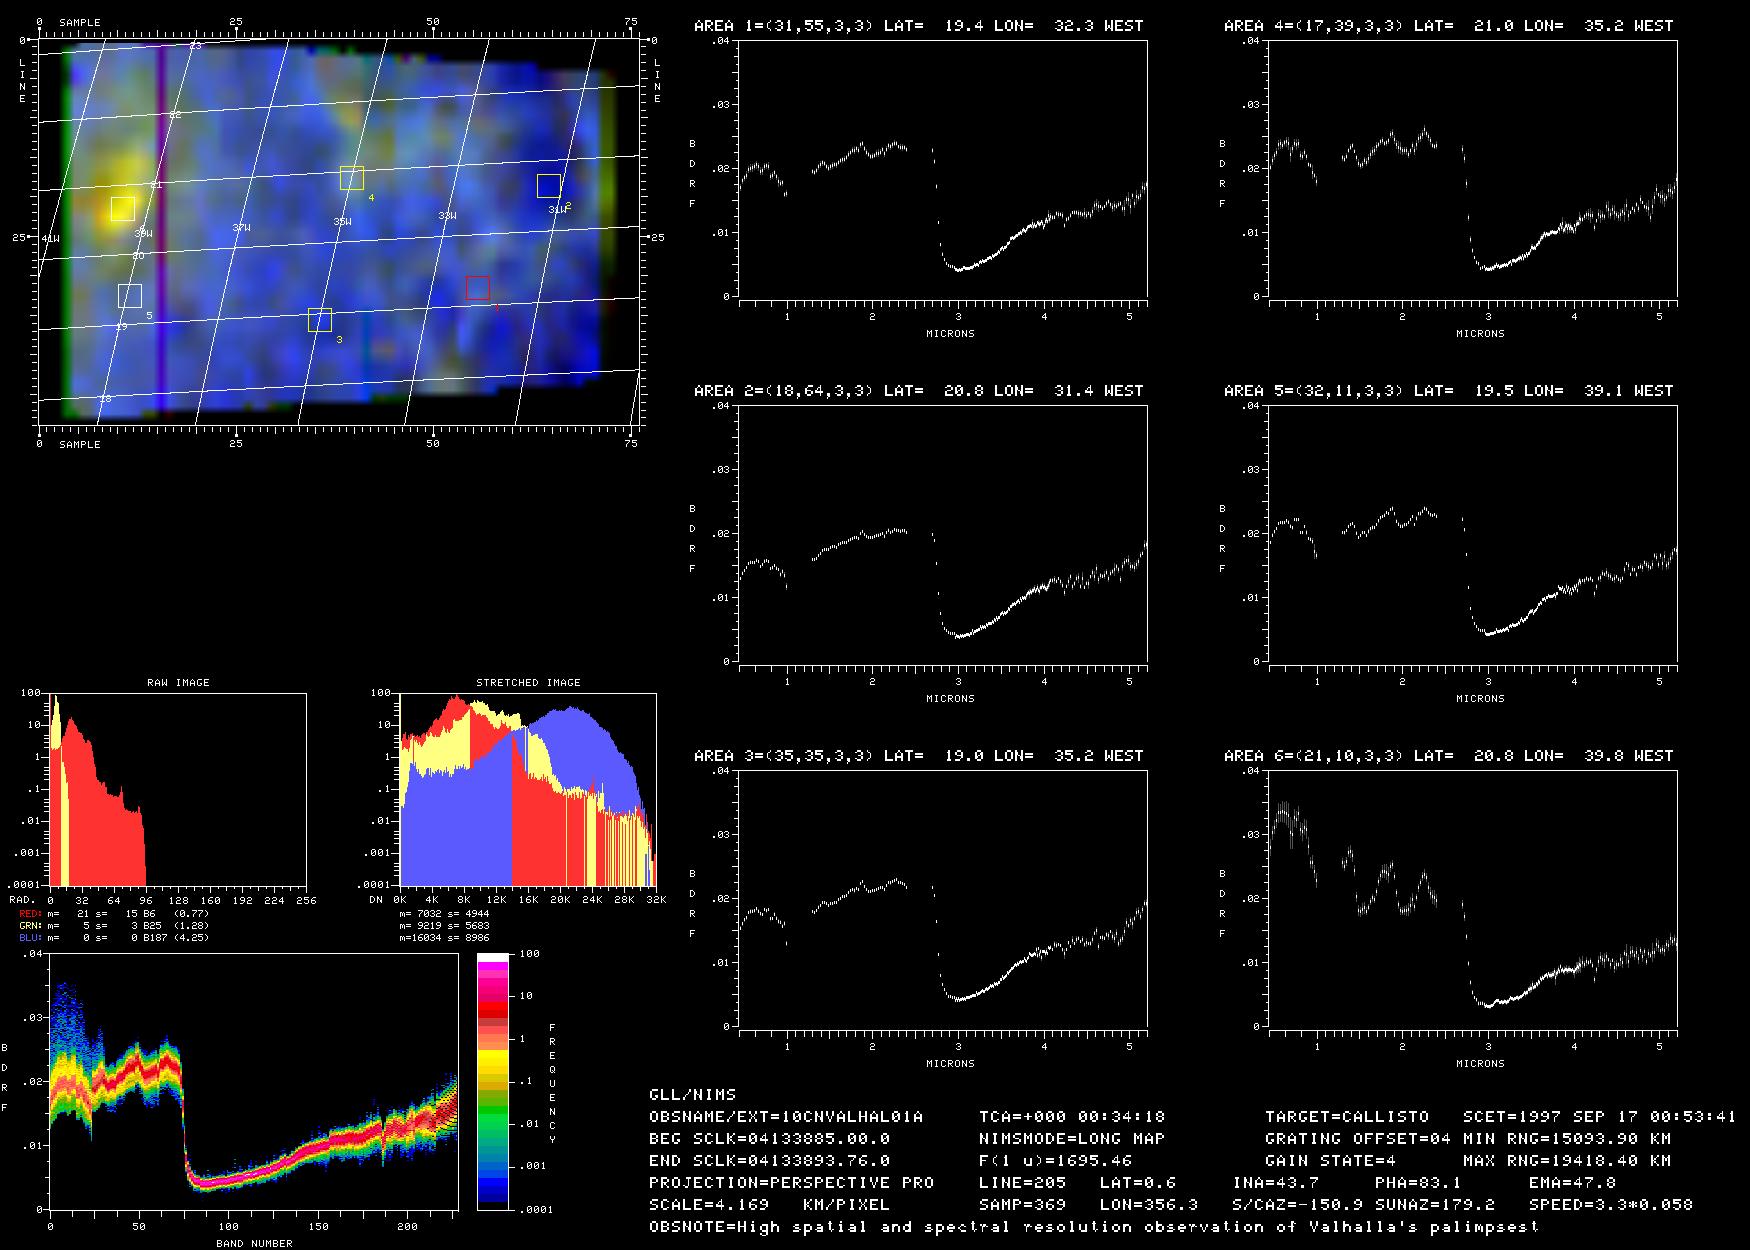Click the BEG SCLK=04133885.00.0 field

pos(770,1138)
